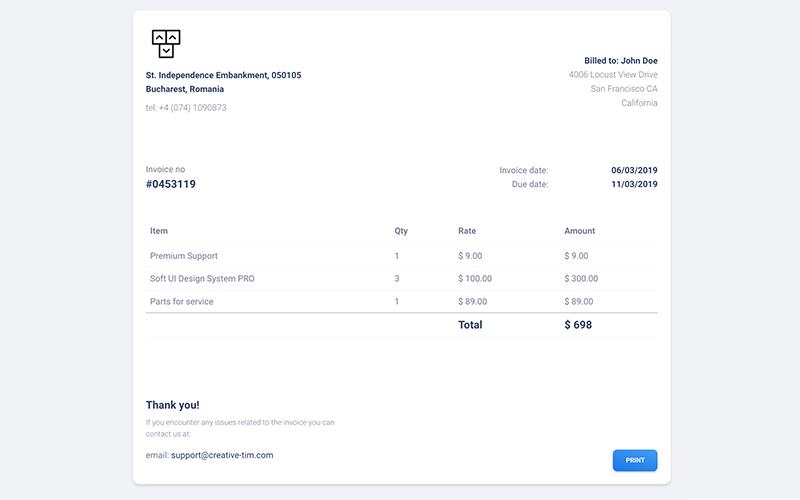Click the support@creative-tim.com email link
Screen dimensions: 800x500
click(x=222, y=455)
